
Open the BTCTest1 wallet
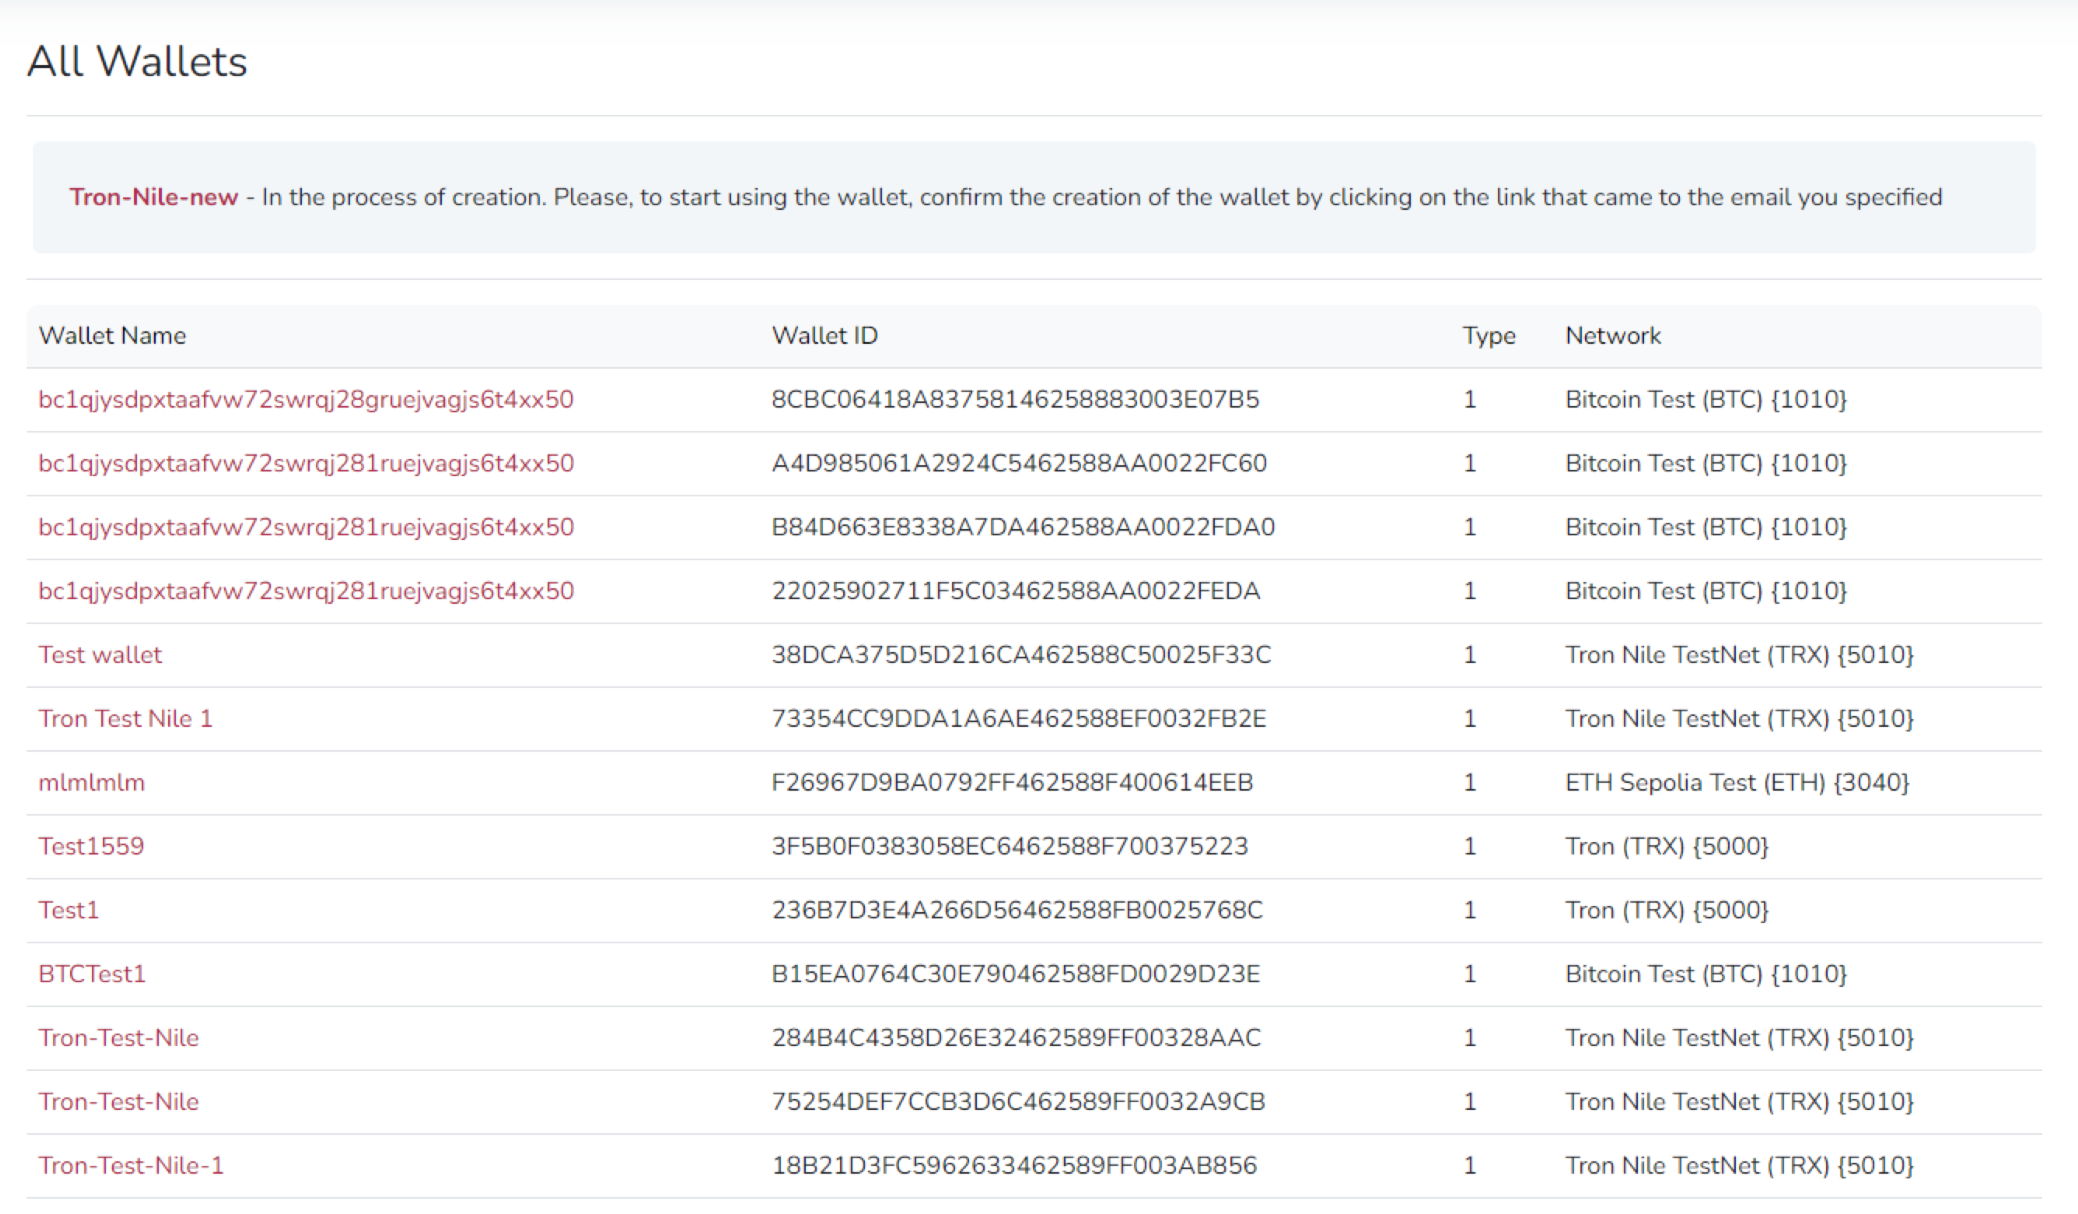point(92,974)
